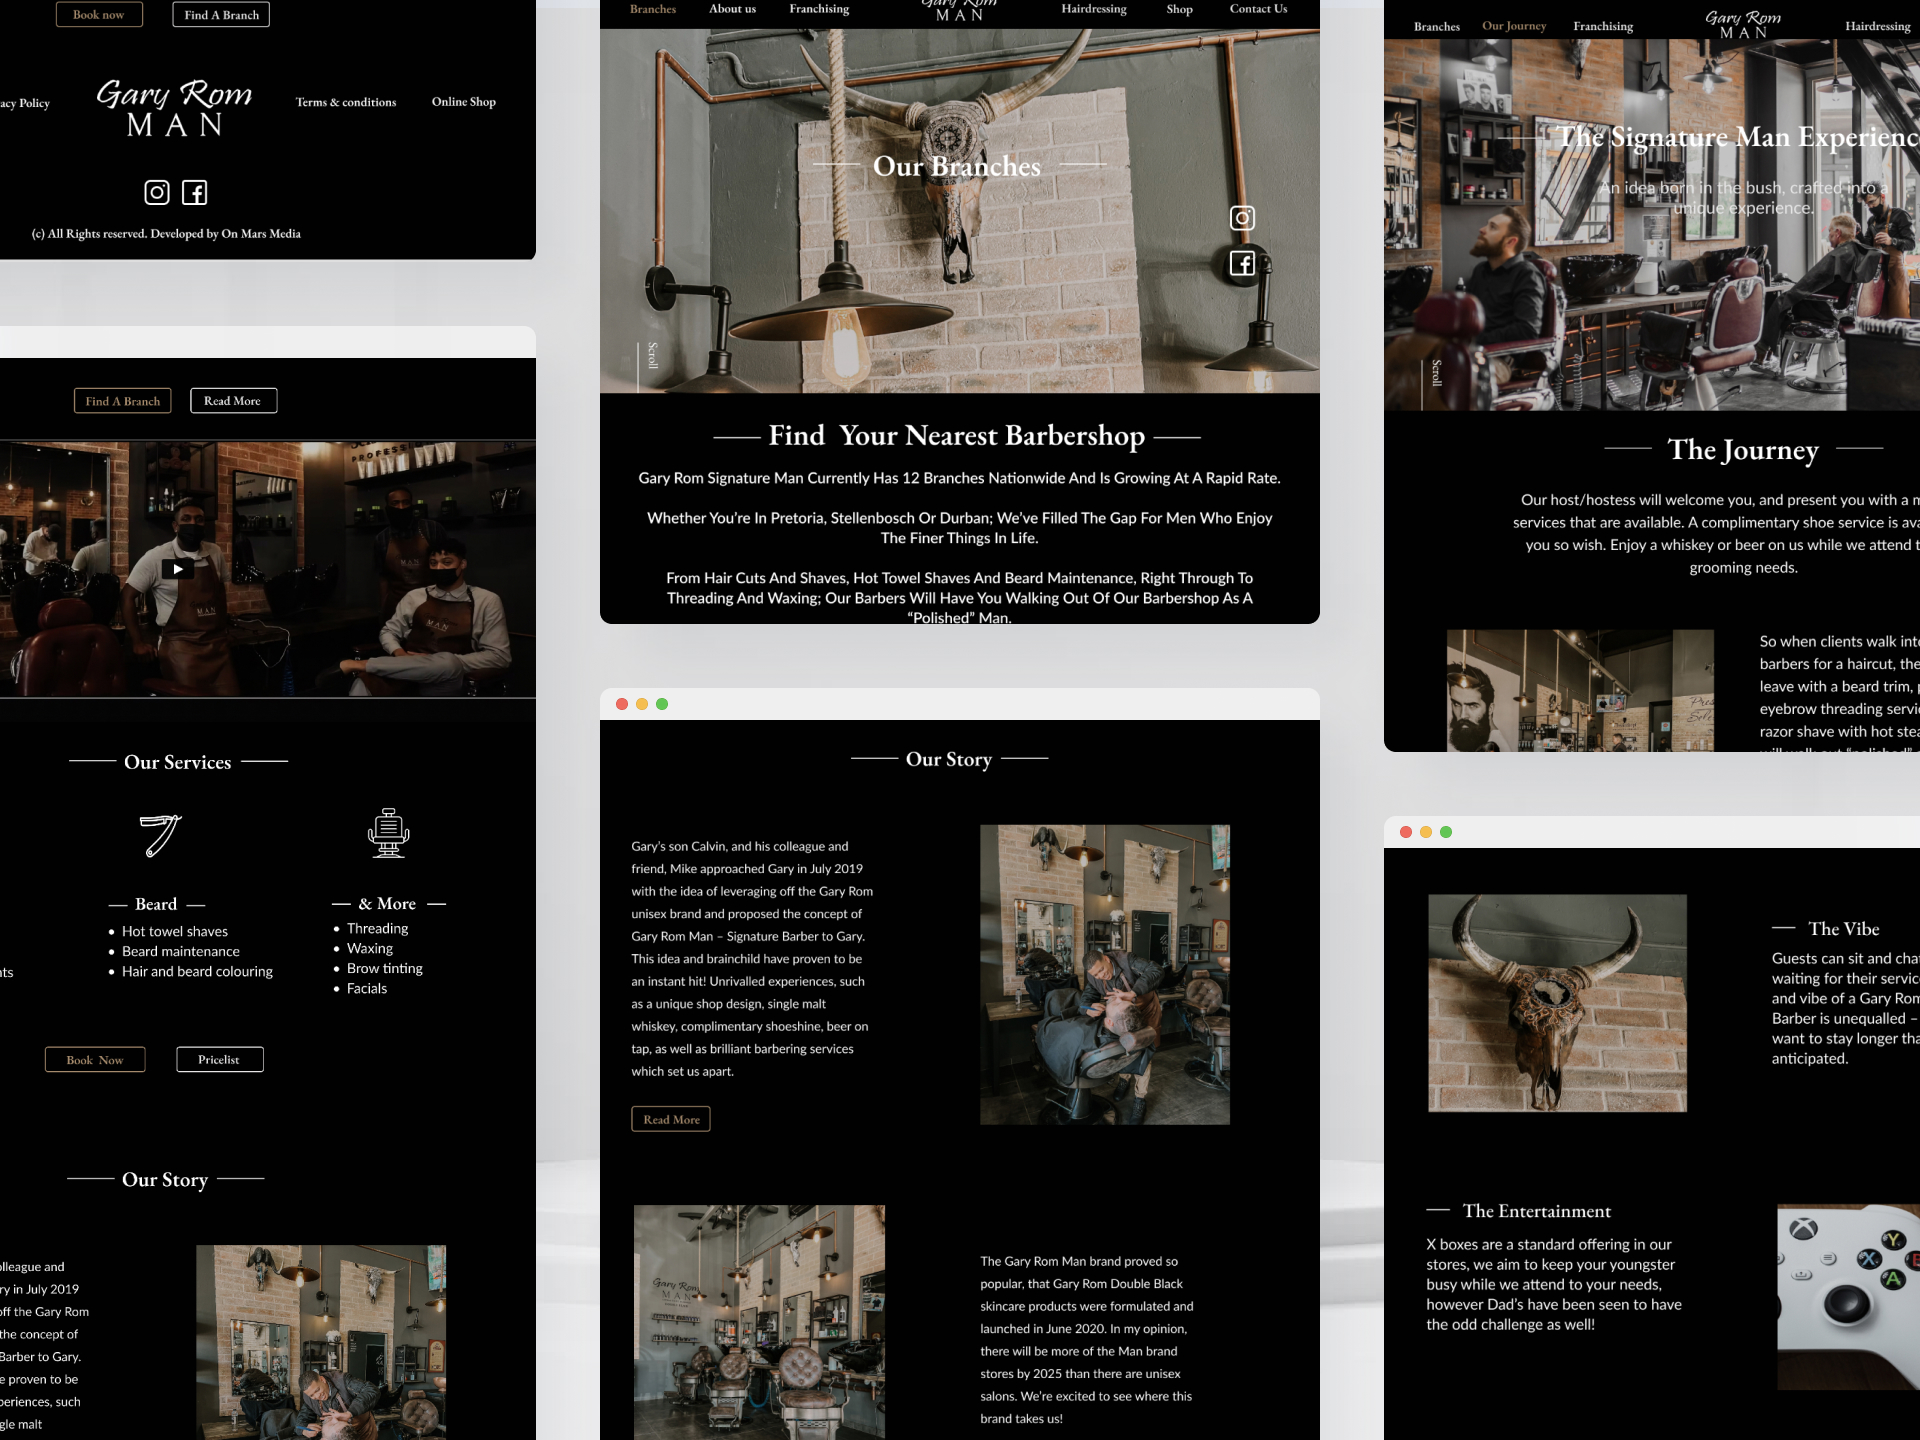The height and width of the screenshot is (1440, 1920).
Task: Open the About us menu item
Action: 732,9
